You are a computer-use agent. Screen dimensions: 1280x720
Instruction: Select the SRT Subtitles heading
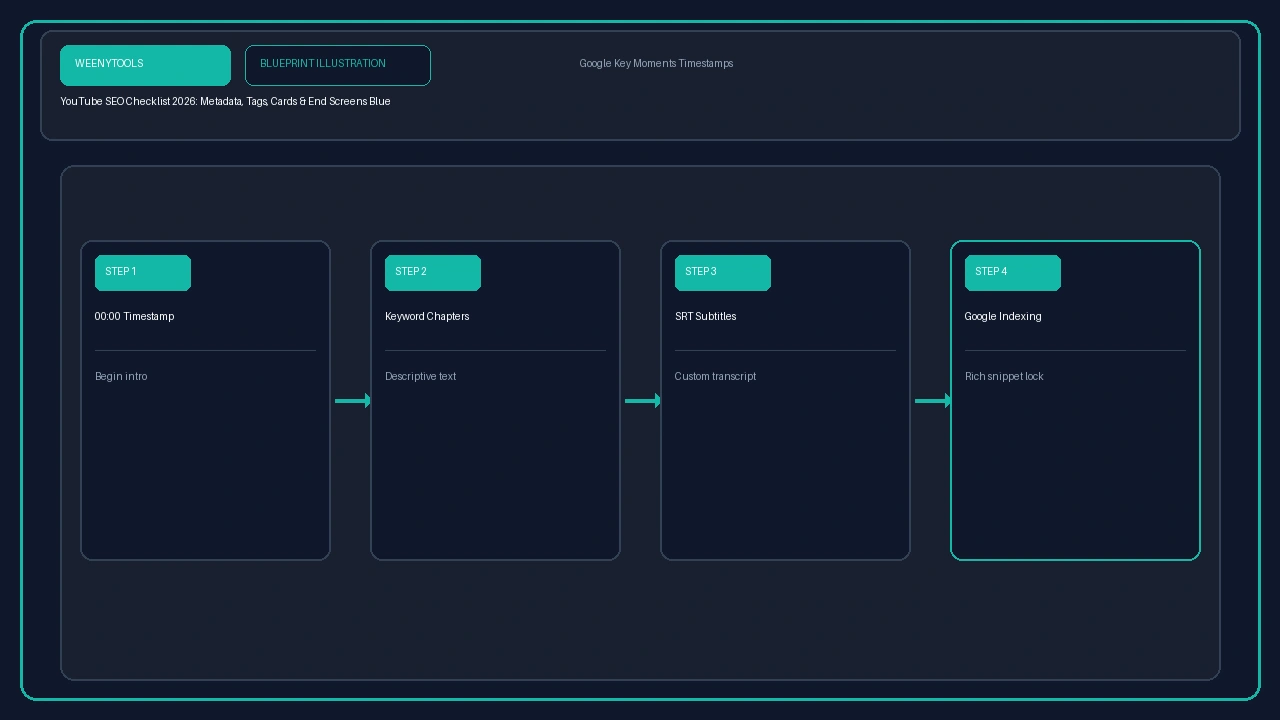[705, 317]
